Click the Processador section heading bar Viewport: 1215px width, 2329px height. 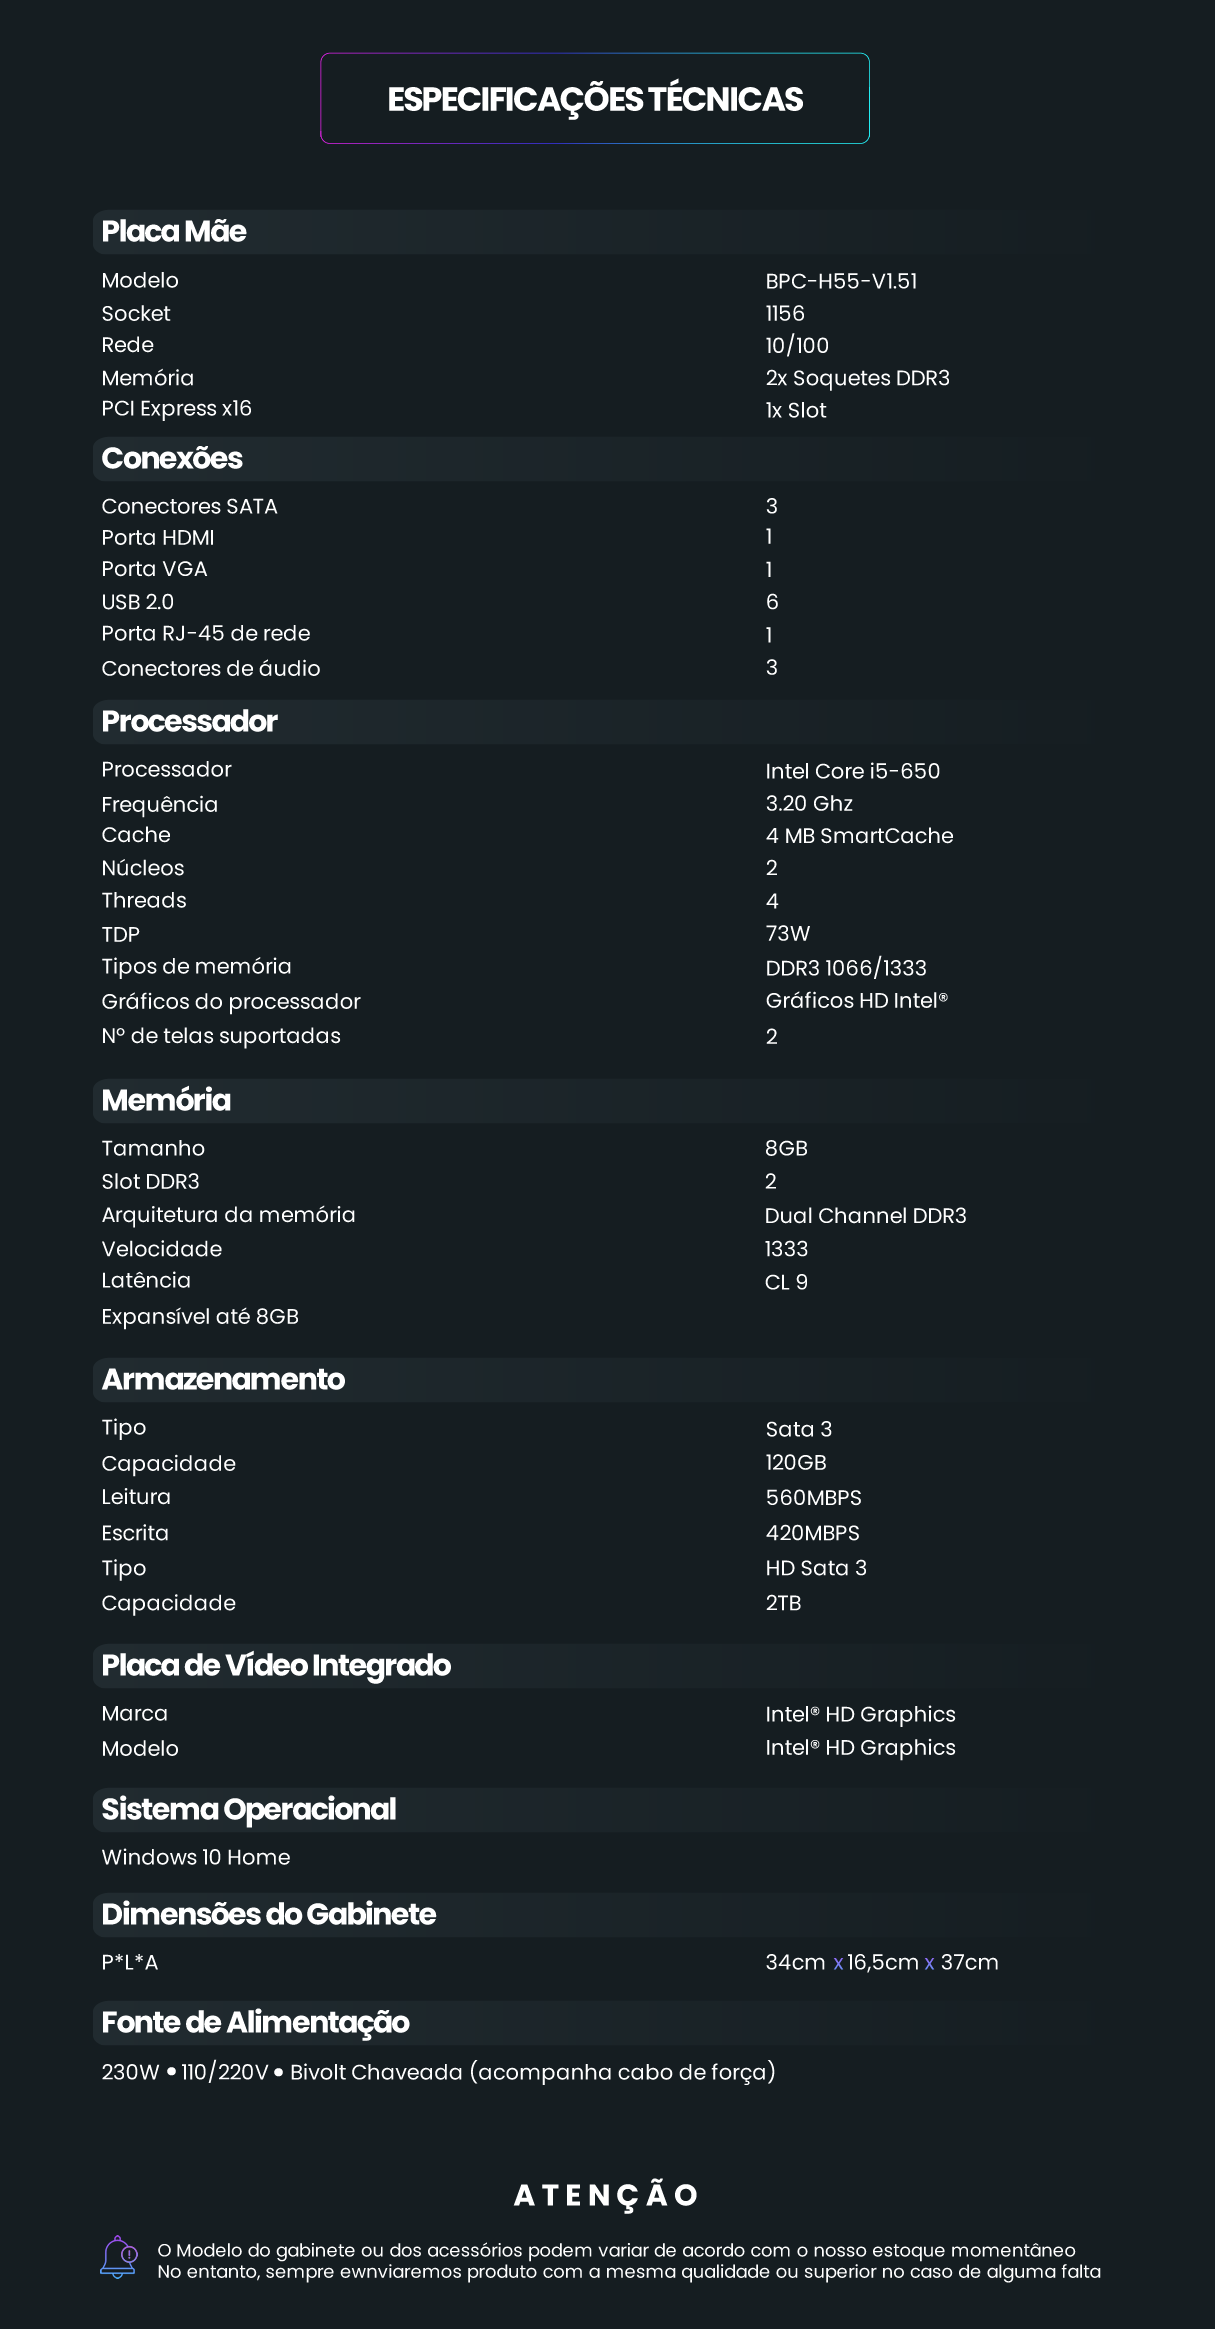(190, 722)
